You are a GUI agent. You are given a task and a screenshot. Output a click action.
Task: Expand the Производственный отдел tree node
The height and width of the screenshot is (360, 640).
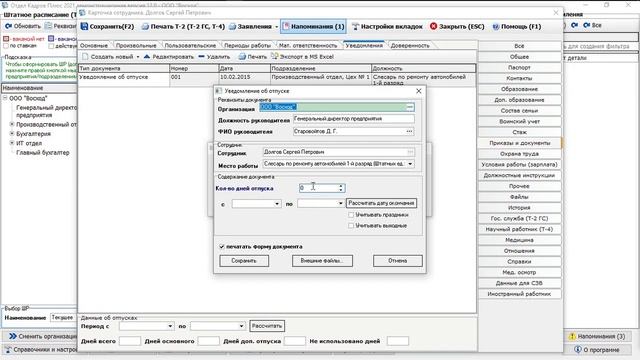(x=12, y=124)
